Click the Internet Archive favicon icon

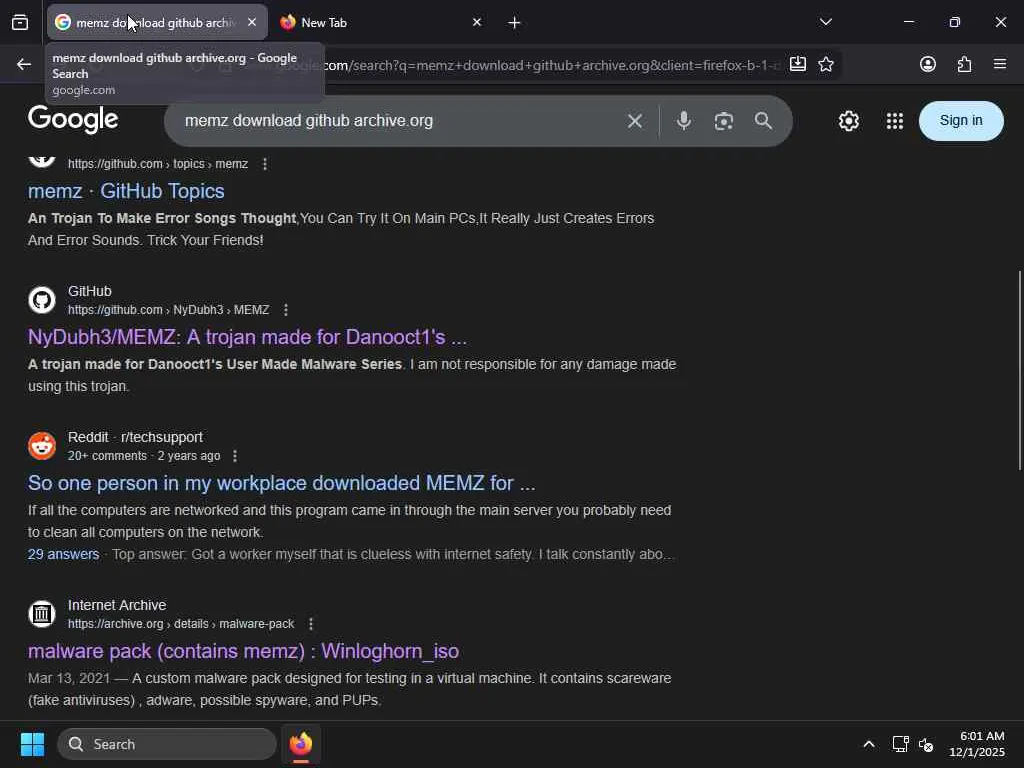tap(42, 614)
